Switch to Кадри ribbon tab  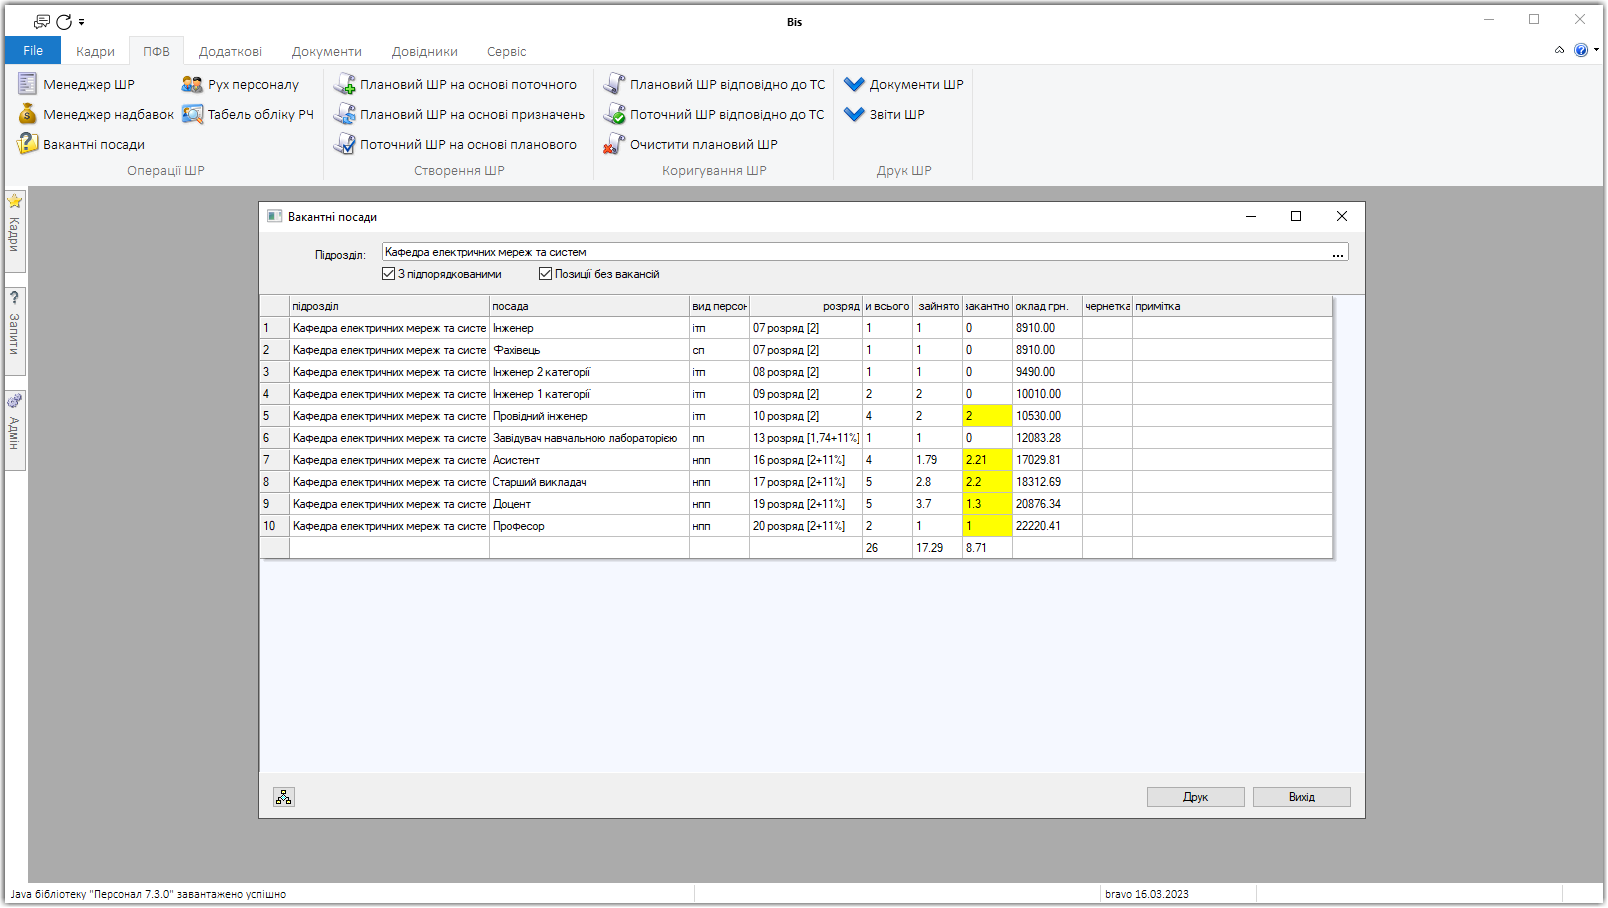click(95, 51)
